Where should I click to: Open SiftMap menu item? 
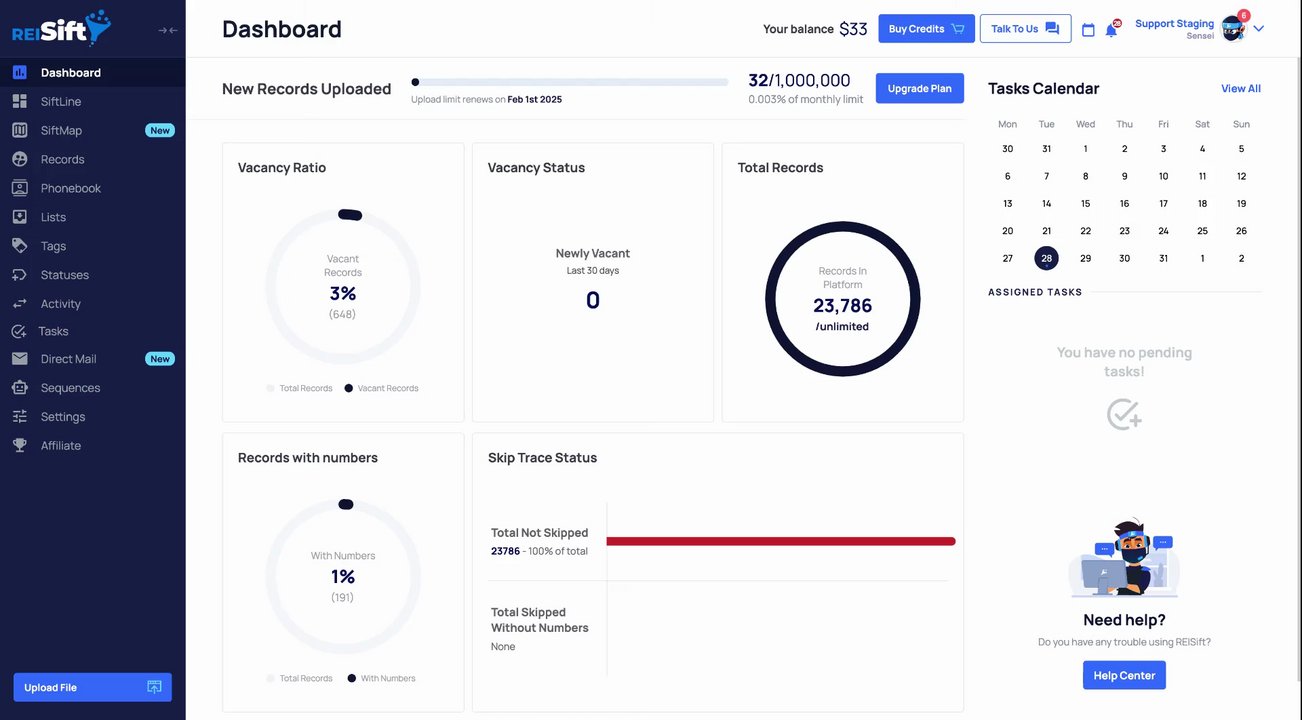(93, 130)
